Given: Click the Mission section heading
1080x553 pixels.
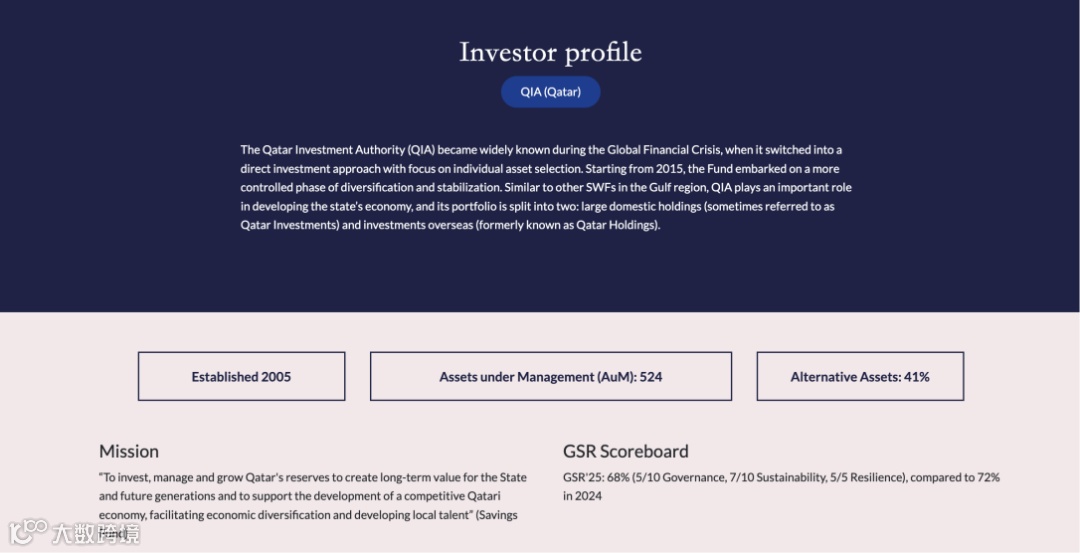Looking at the screenshot, I should click(x=129, y=451).
